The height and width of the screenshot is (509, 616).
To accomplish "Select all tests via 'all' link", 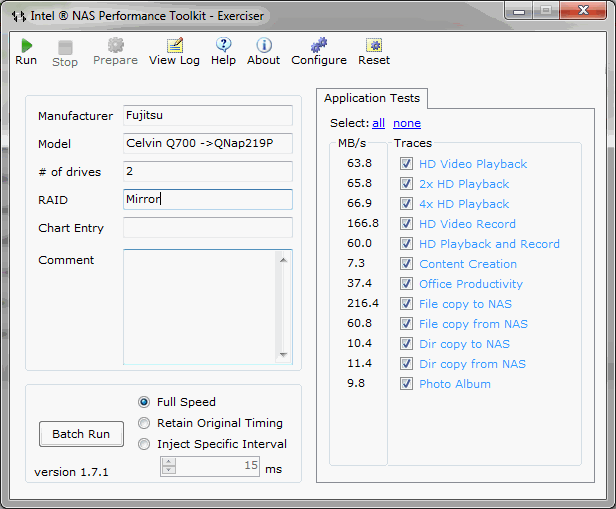I will 378,123.
